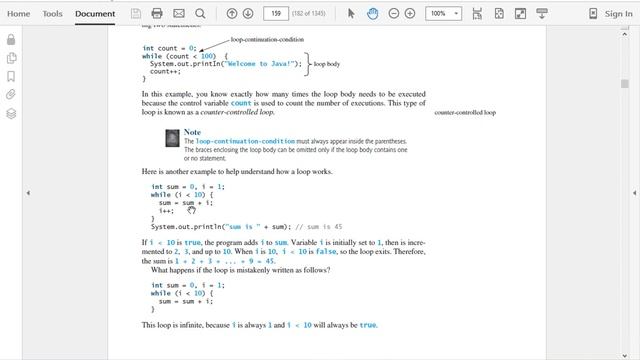Click the 'while (count < 100)' code line
640x360 pixels.
(185, 56)
